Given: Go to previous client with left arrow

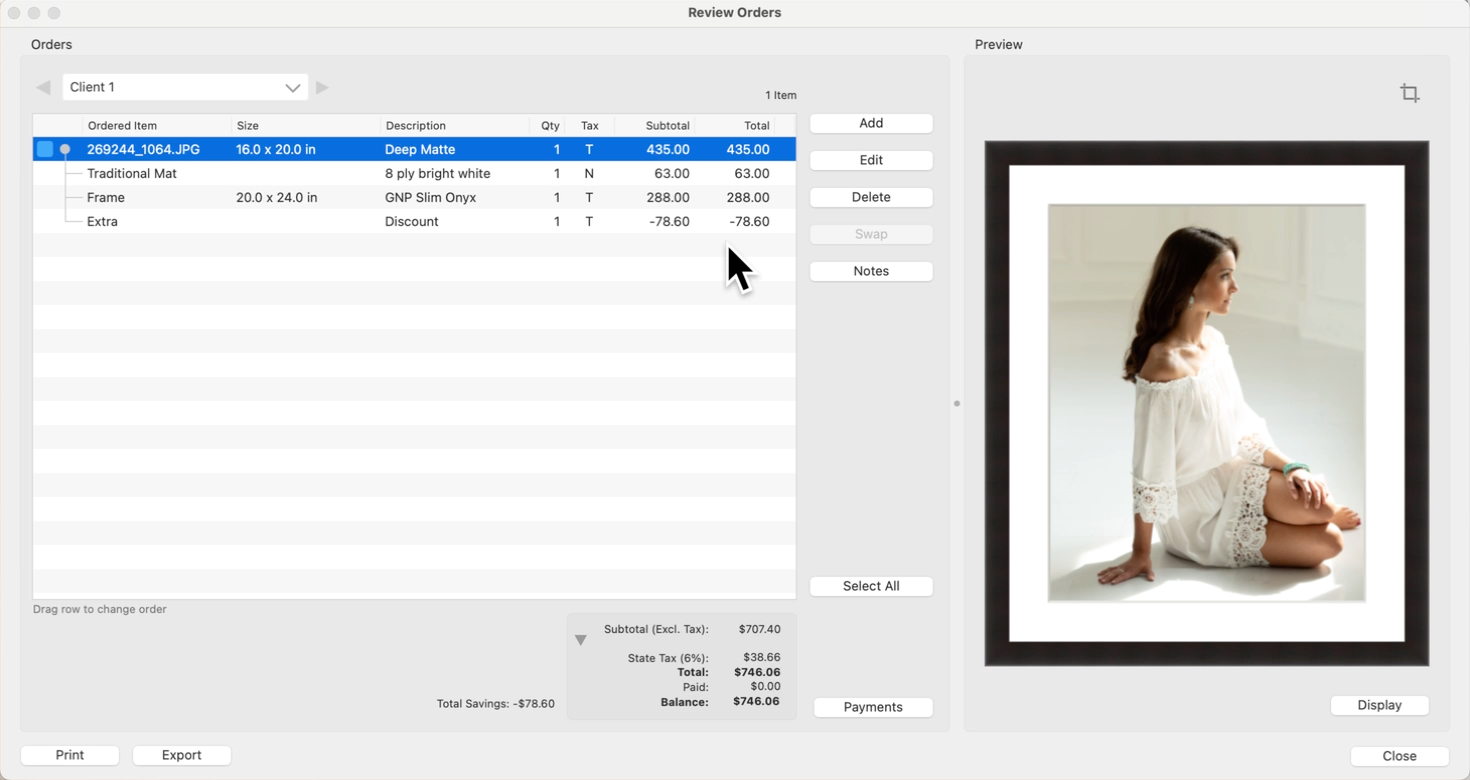Looking at the screenshot, I should point(43,88).
